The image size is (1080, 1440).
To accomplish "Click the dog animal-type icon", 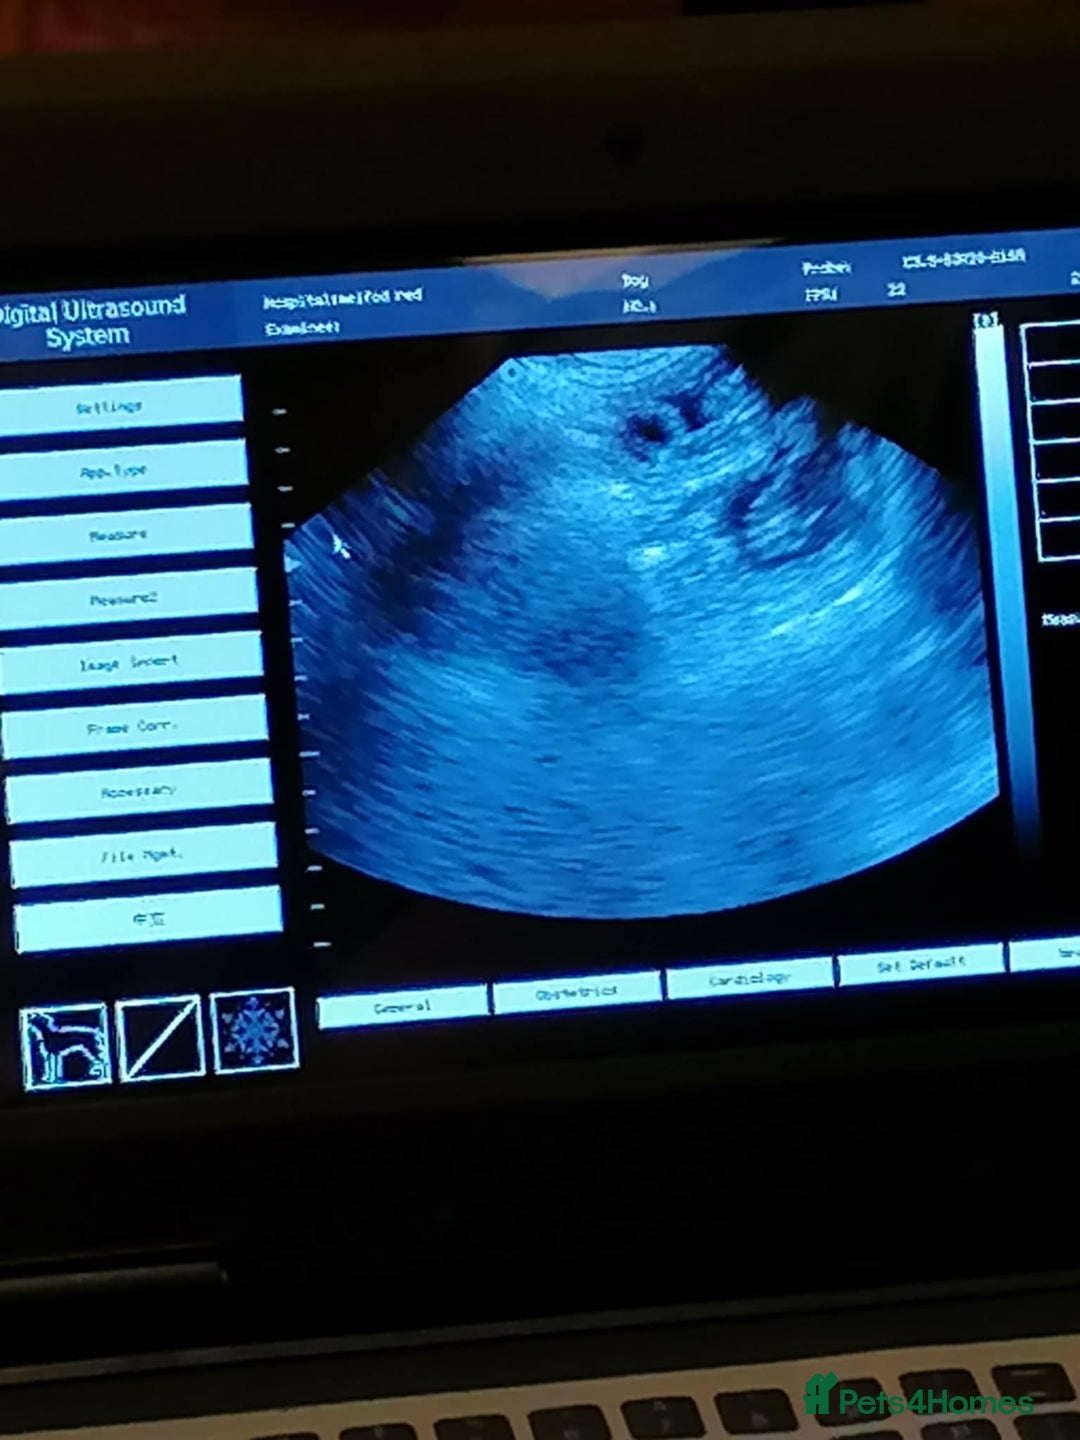I will 64,1045.
